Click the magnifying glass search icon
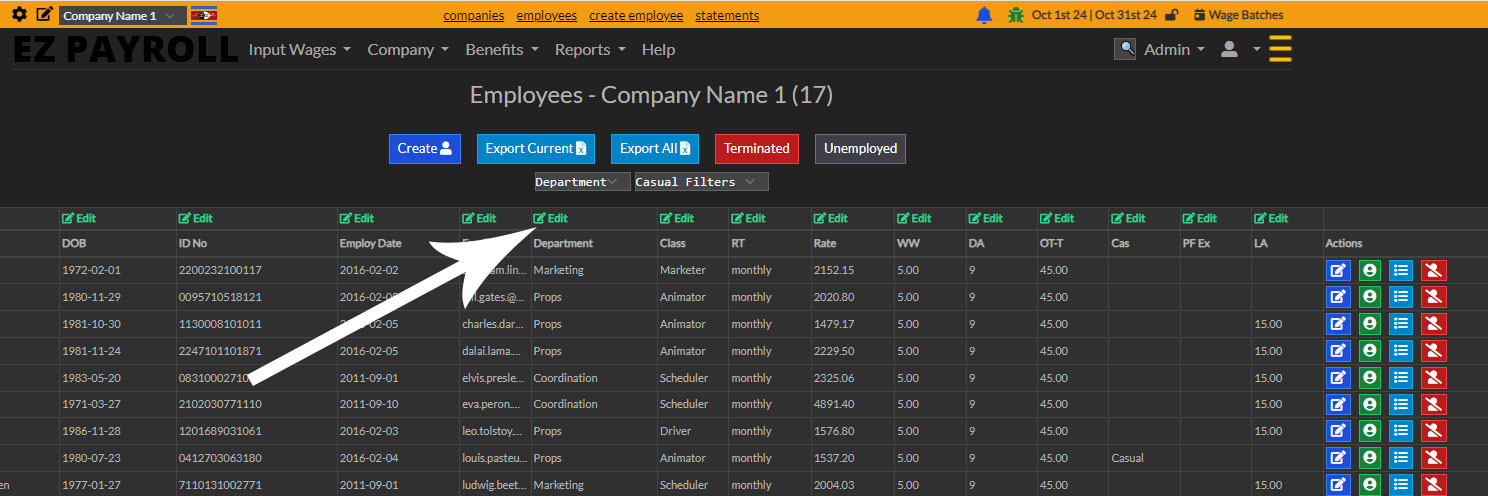This screenshot has width=1488, height=496. point(1125,49)
